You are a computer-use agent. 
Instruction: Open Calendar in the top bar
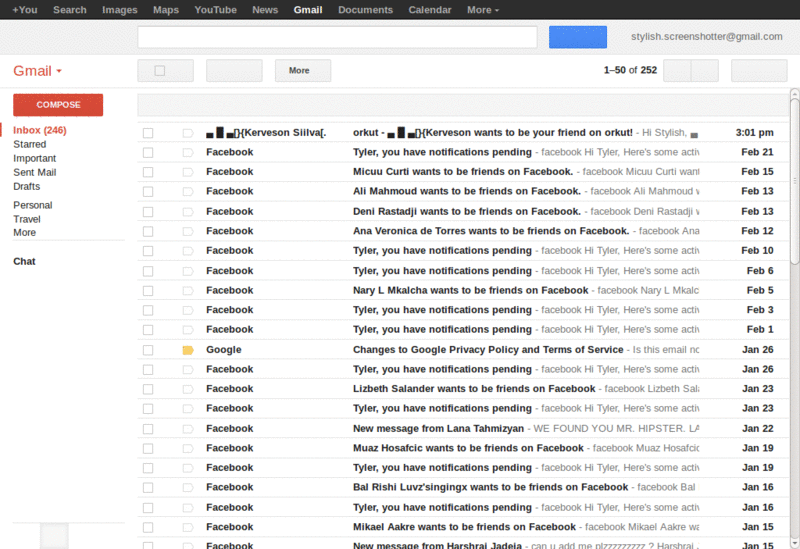430,10
